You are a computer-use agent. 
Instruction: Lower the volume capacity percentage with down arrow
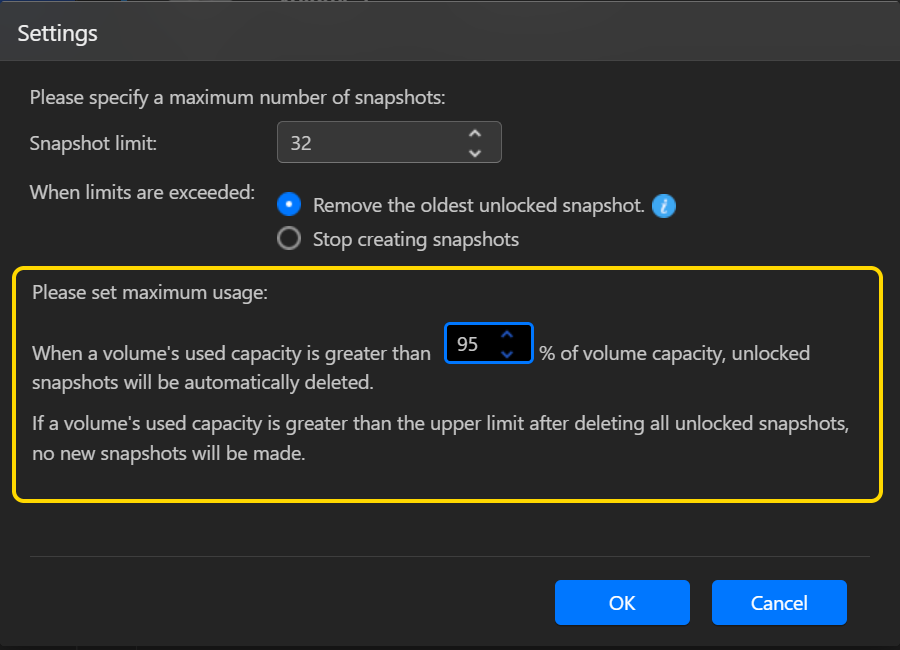(507, 353)
